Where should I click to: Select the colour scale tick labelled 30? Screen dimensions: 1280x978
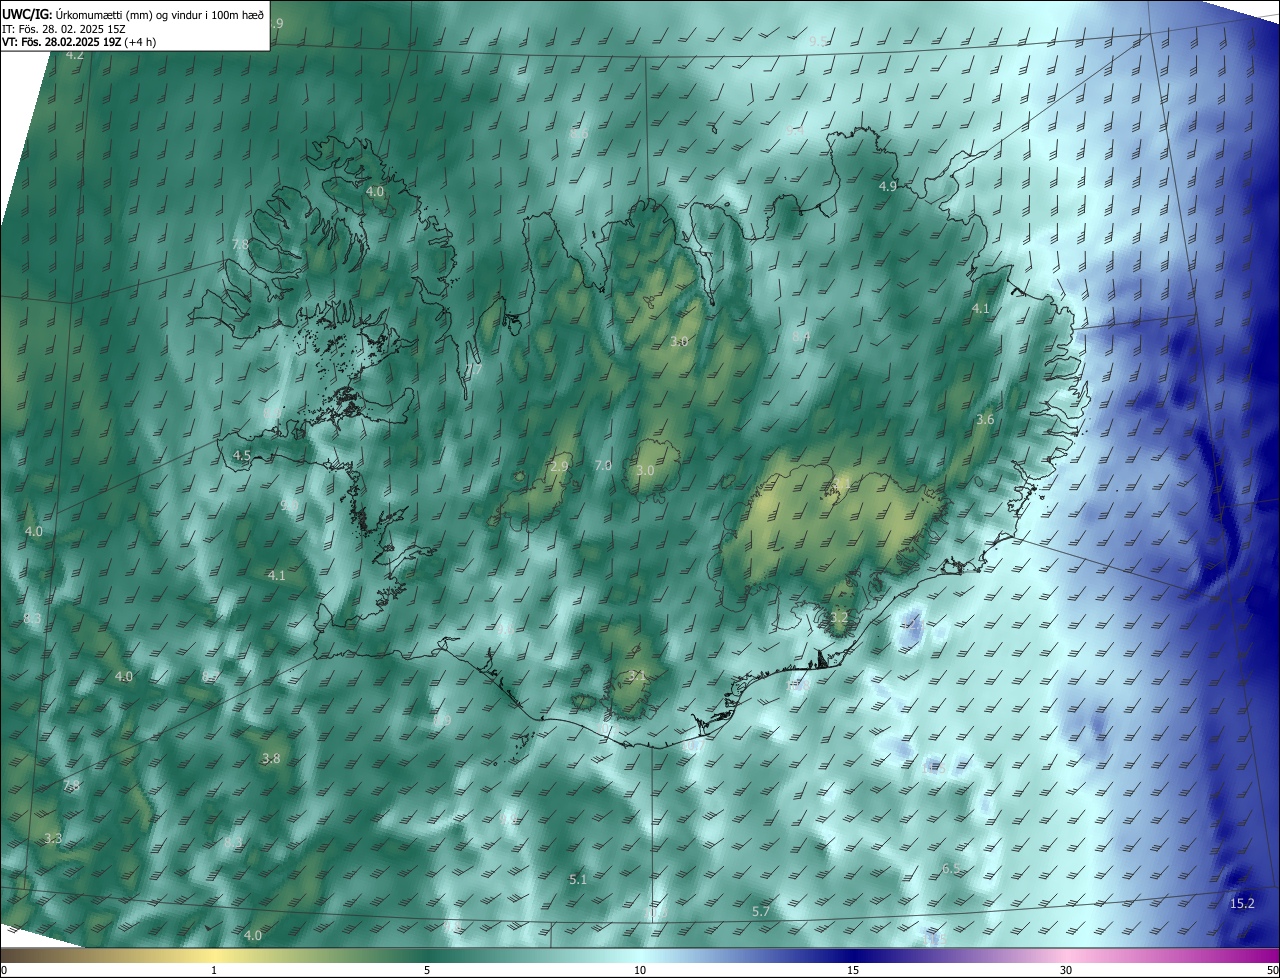point(1066,970)
